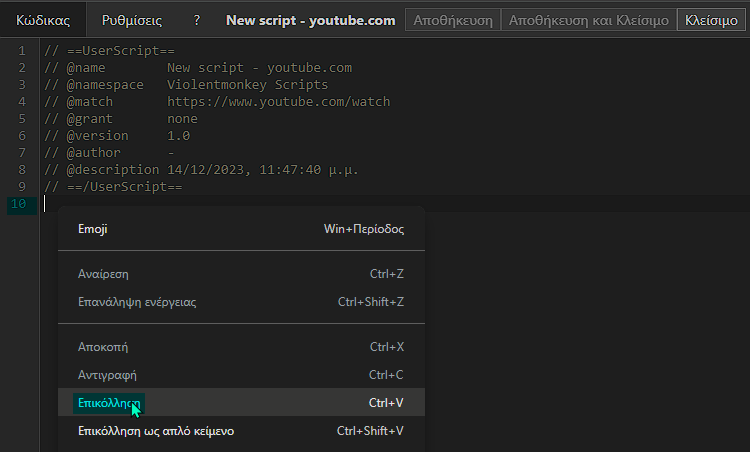Click line number 10 in the gutter
Screen dimensions: 750x452
click(18, 204)
